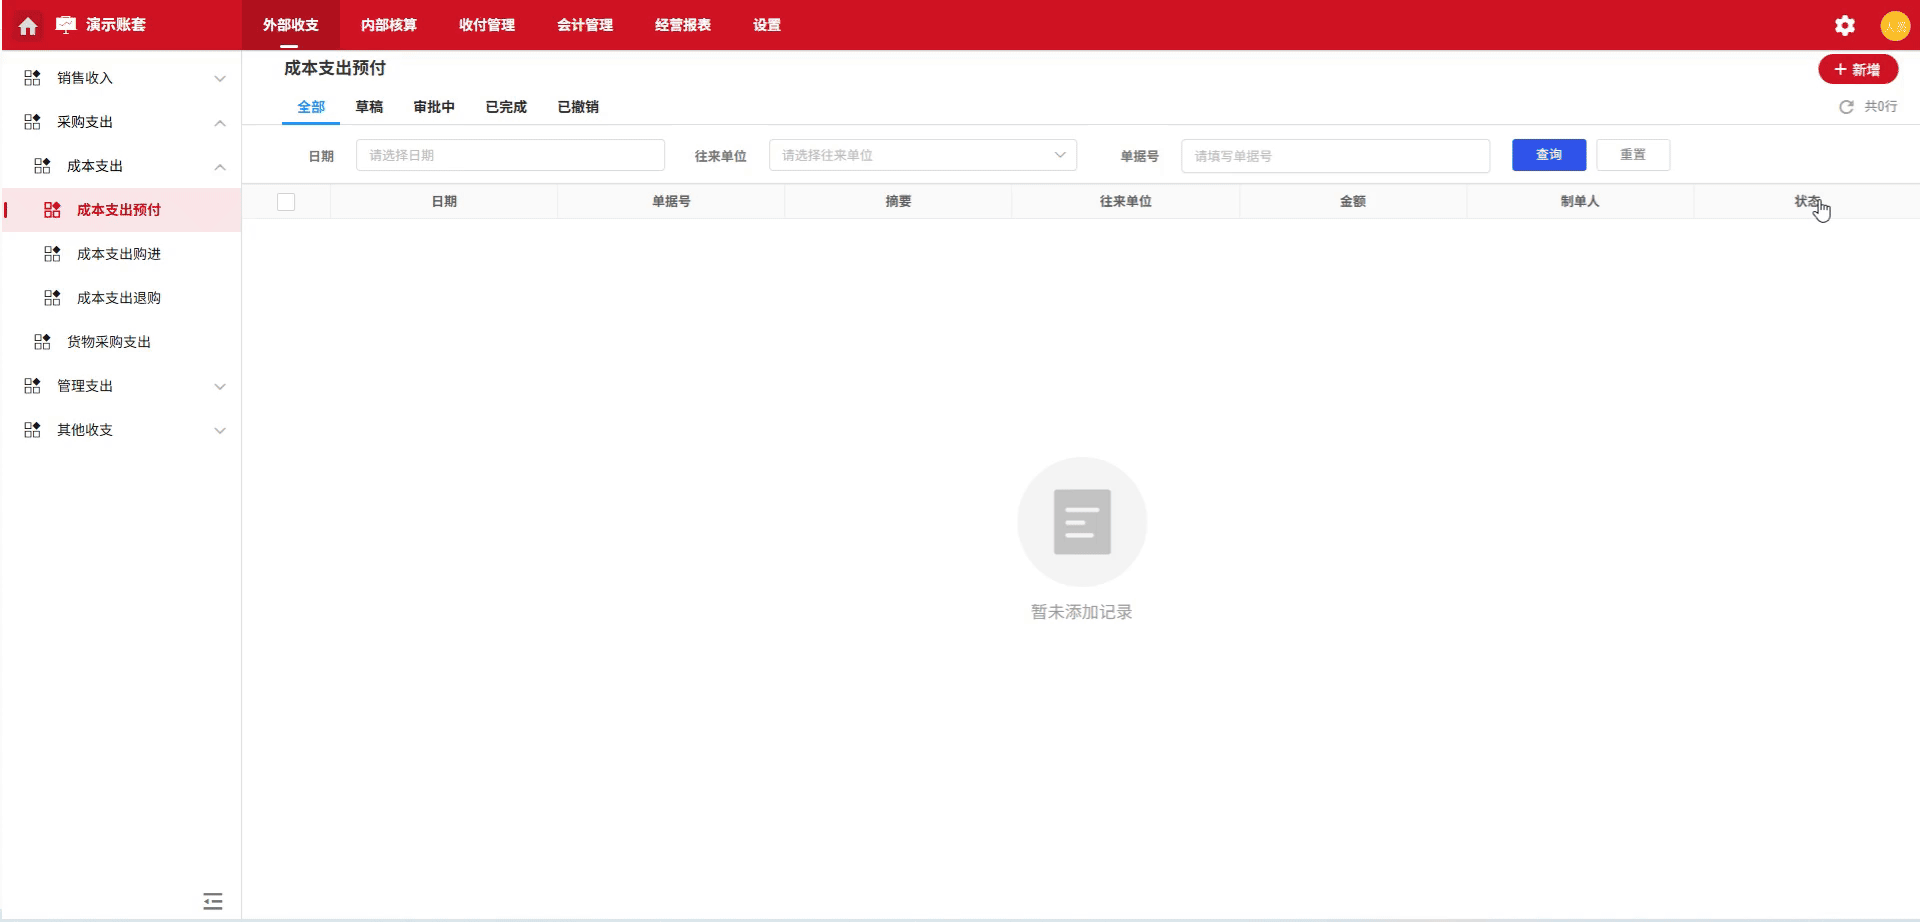This screenshot has width=1920, height=922.
Task: Click the home icon in the top bar
Action: 27,25
